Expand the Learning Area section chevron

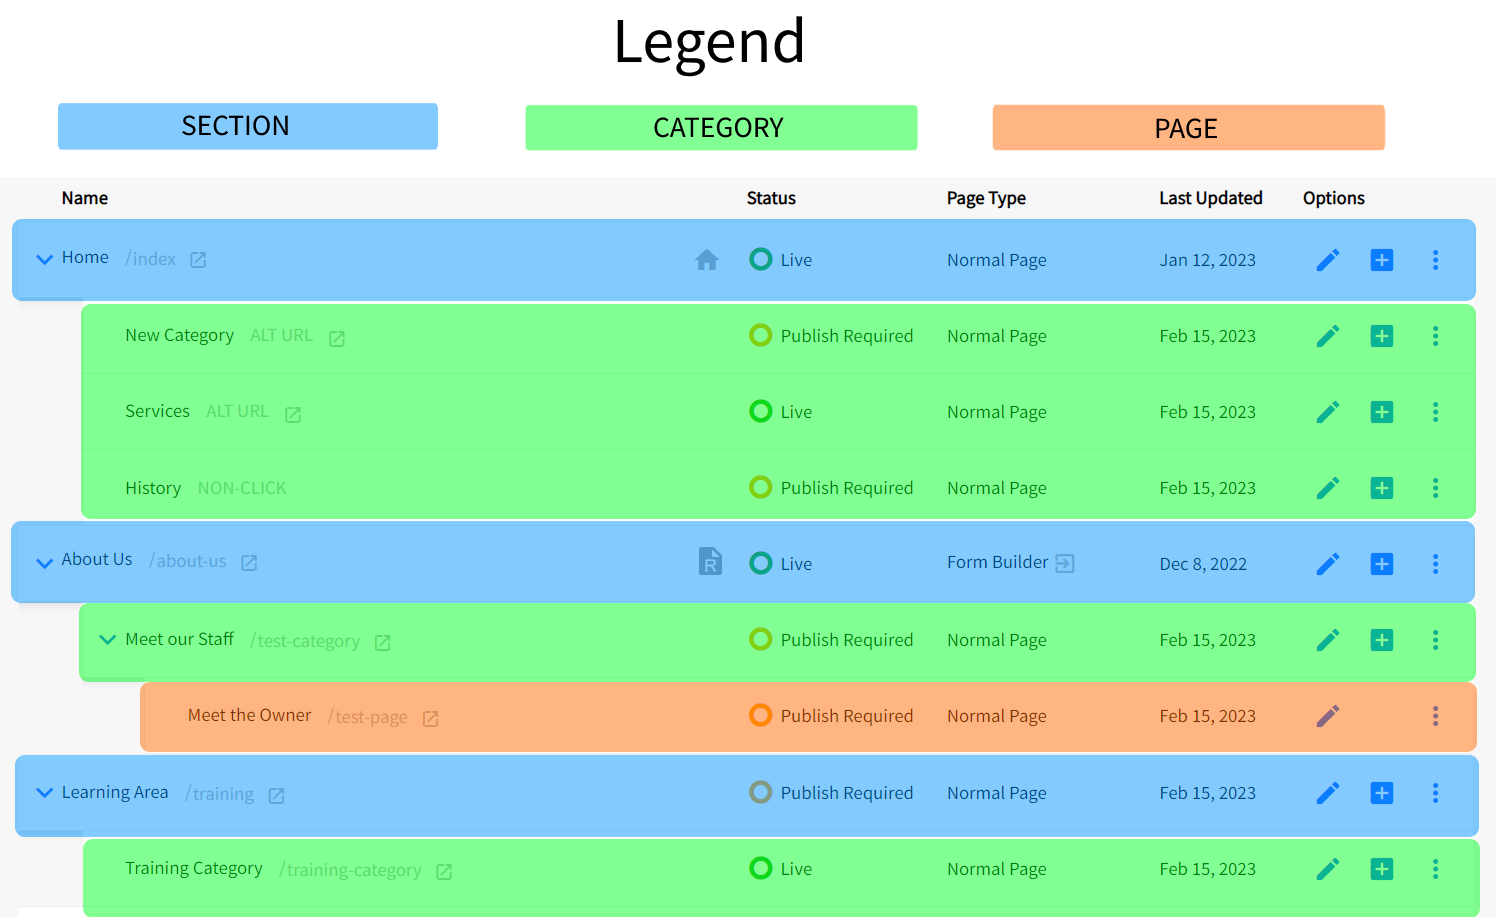(44, 792)
